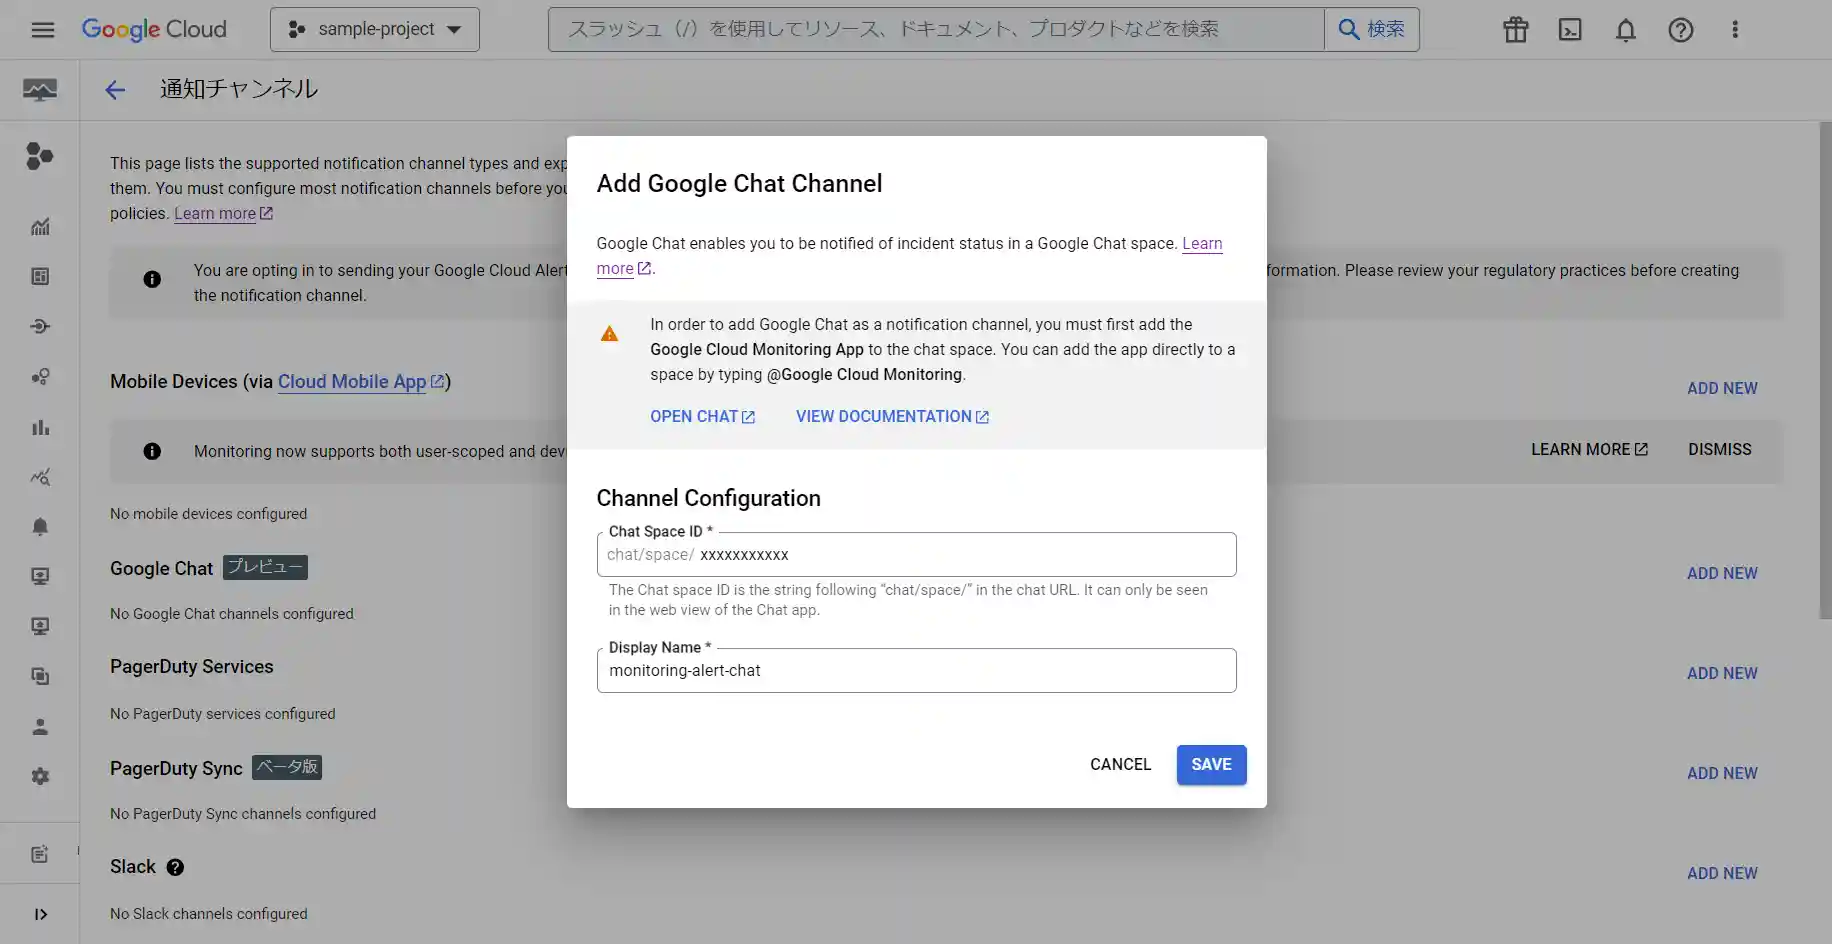This screenshot has height=944, width=1832.
Task: Open the main navigation hamburger menu
Action: pyautogui.click(x=42, y=30)
